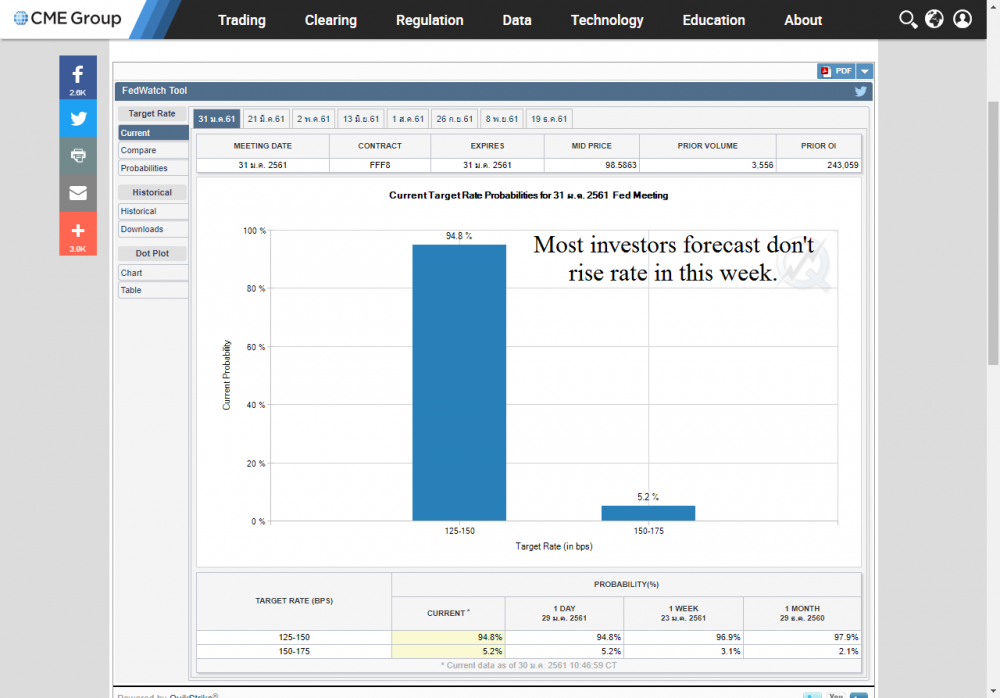Open the user account profile icon
Screen dimensions: 1000x698
962,20
